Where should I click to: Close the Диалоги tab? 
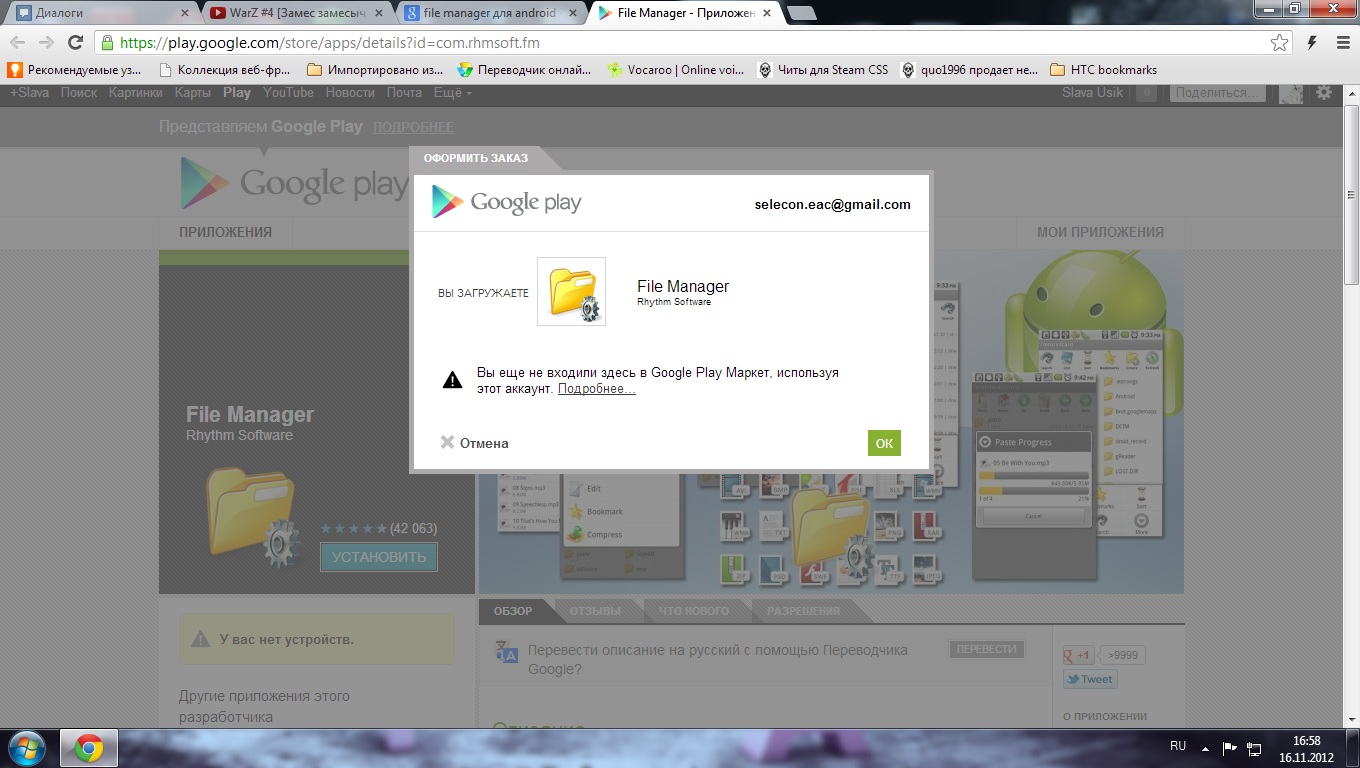pos(184,14)
